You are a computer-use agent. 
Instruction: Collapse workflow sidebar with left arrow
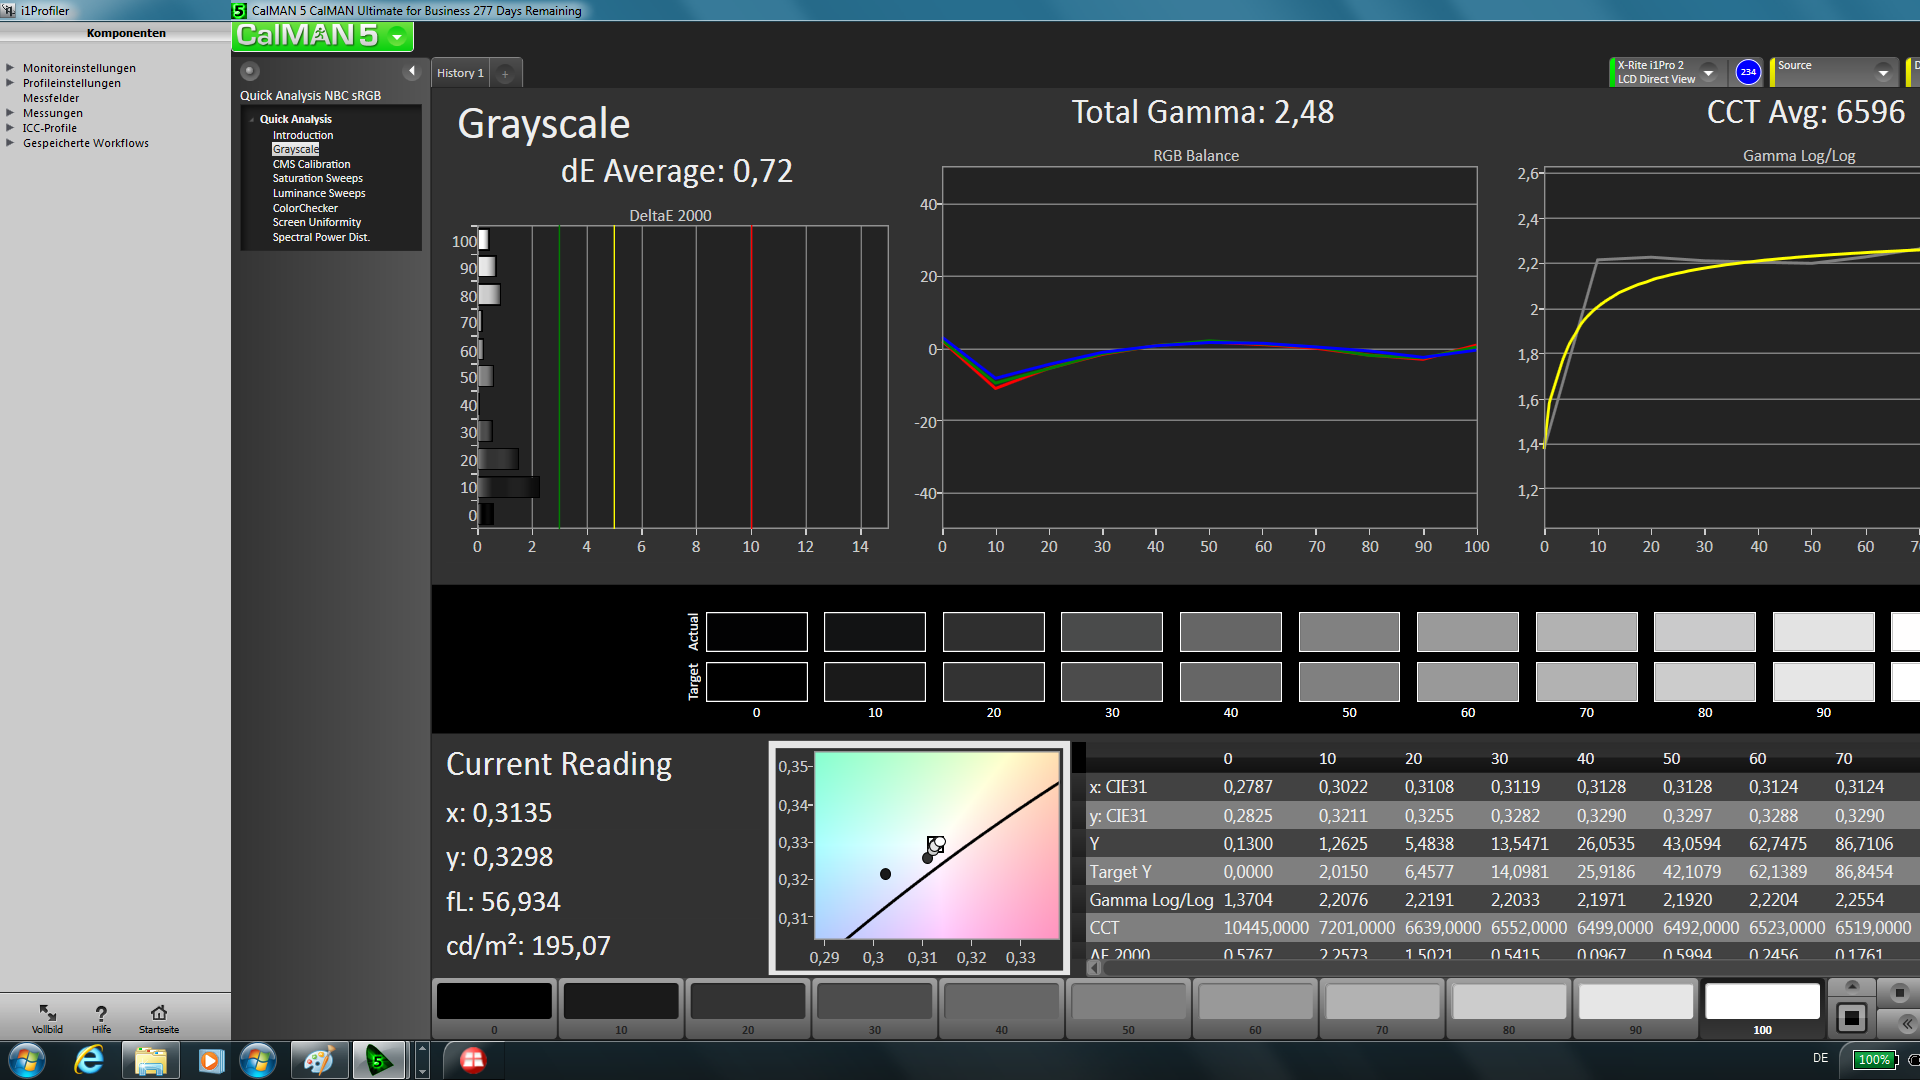click(x=411, y=71)
